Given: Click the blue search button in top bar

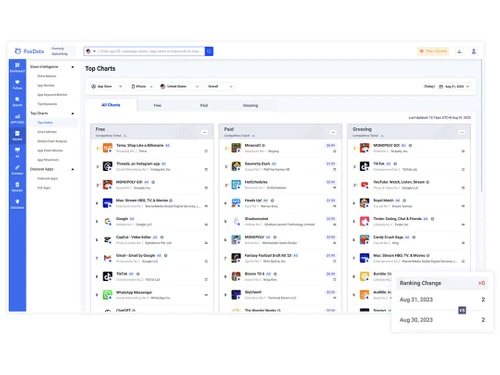Looking at the screenshot, I should 209,51.
